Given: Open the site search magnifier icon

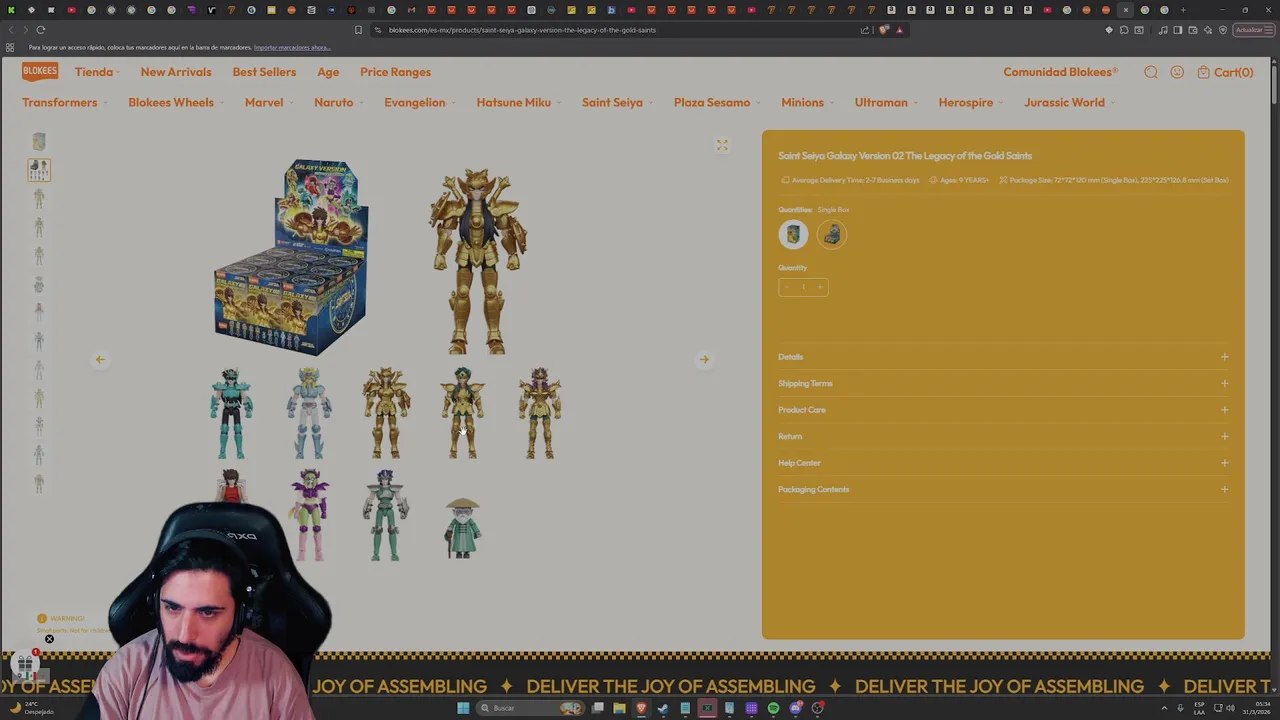Looking at the screenshot, I should tap(1151, 72).
